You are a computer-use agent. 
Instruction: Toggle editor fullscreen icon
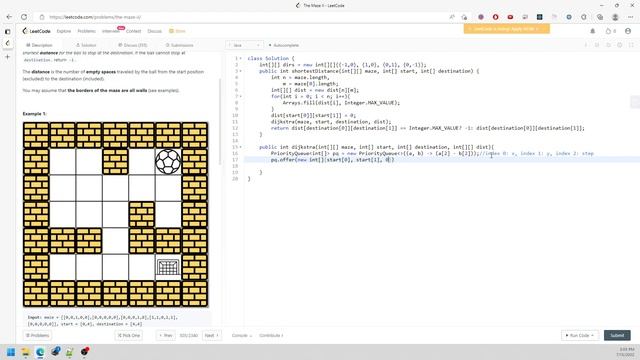coord(631,45)
